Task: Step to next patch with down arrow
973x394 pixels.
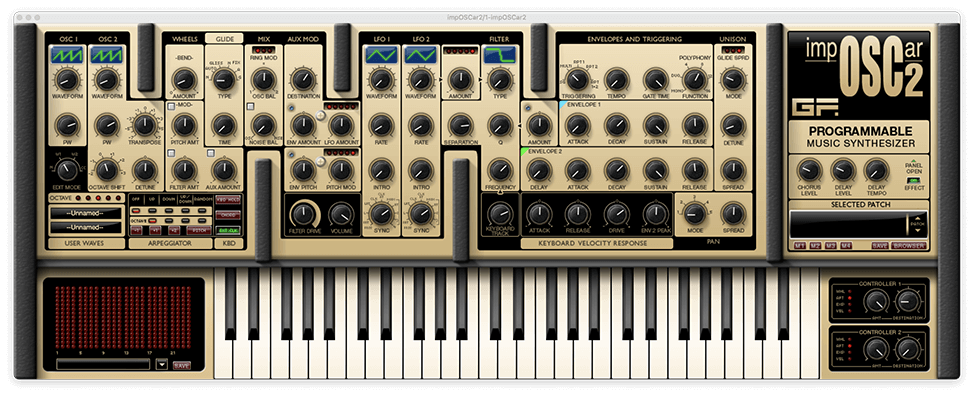Action: coord(918,230)
